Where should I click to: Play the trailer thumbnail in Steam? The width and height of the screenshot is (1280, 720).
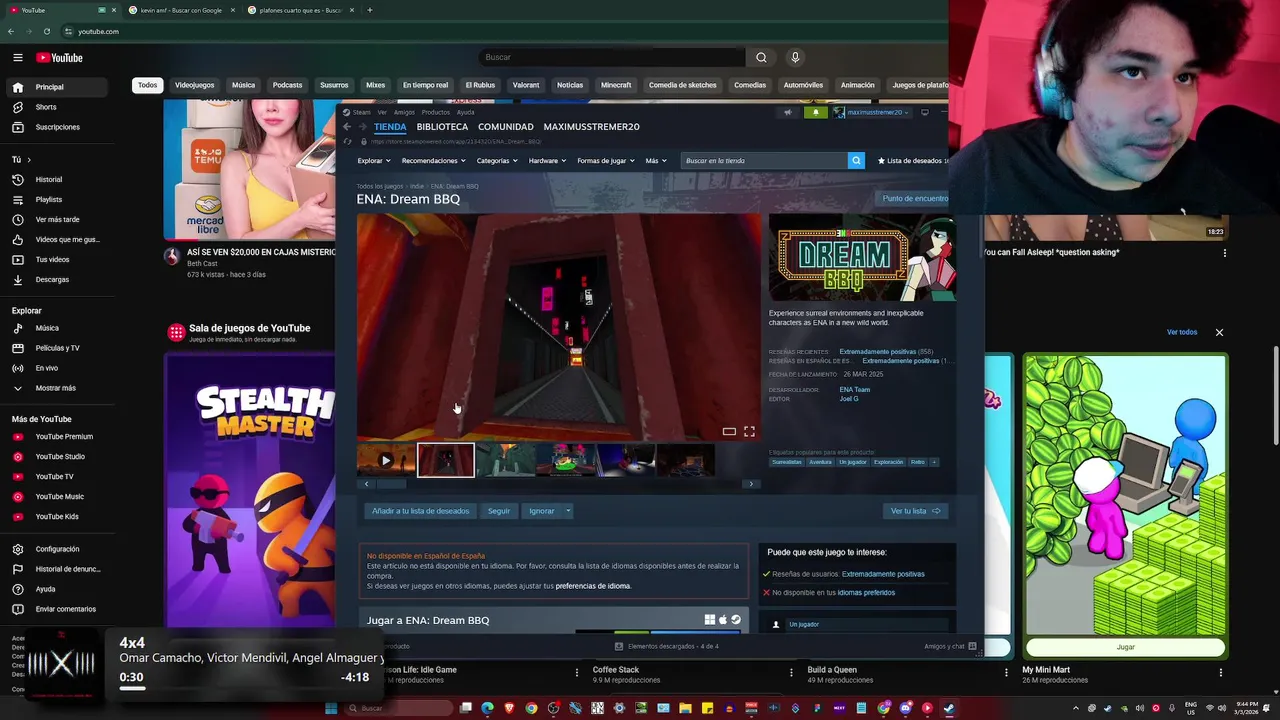[386, 460]
